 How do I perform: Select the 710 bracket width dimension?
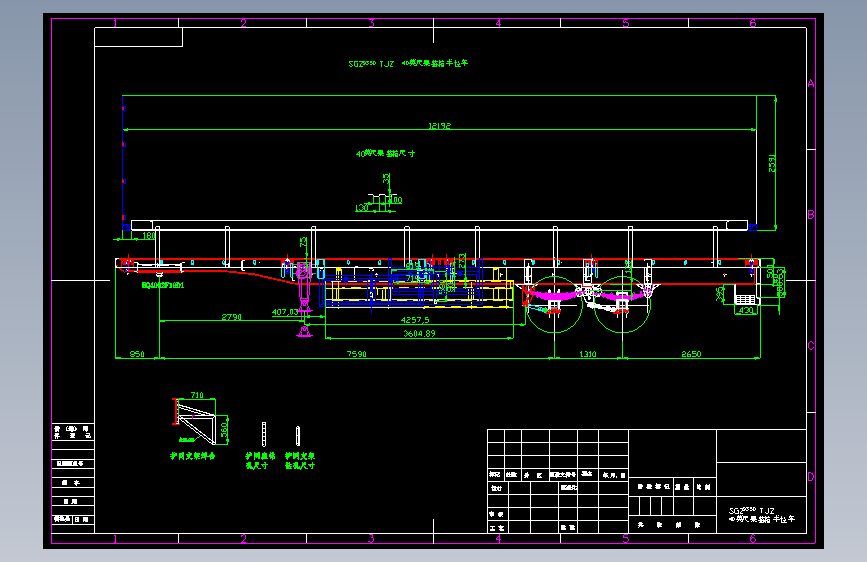[x=197, y=395]
